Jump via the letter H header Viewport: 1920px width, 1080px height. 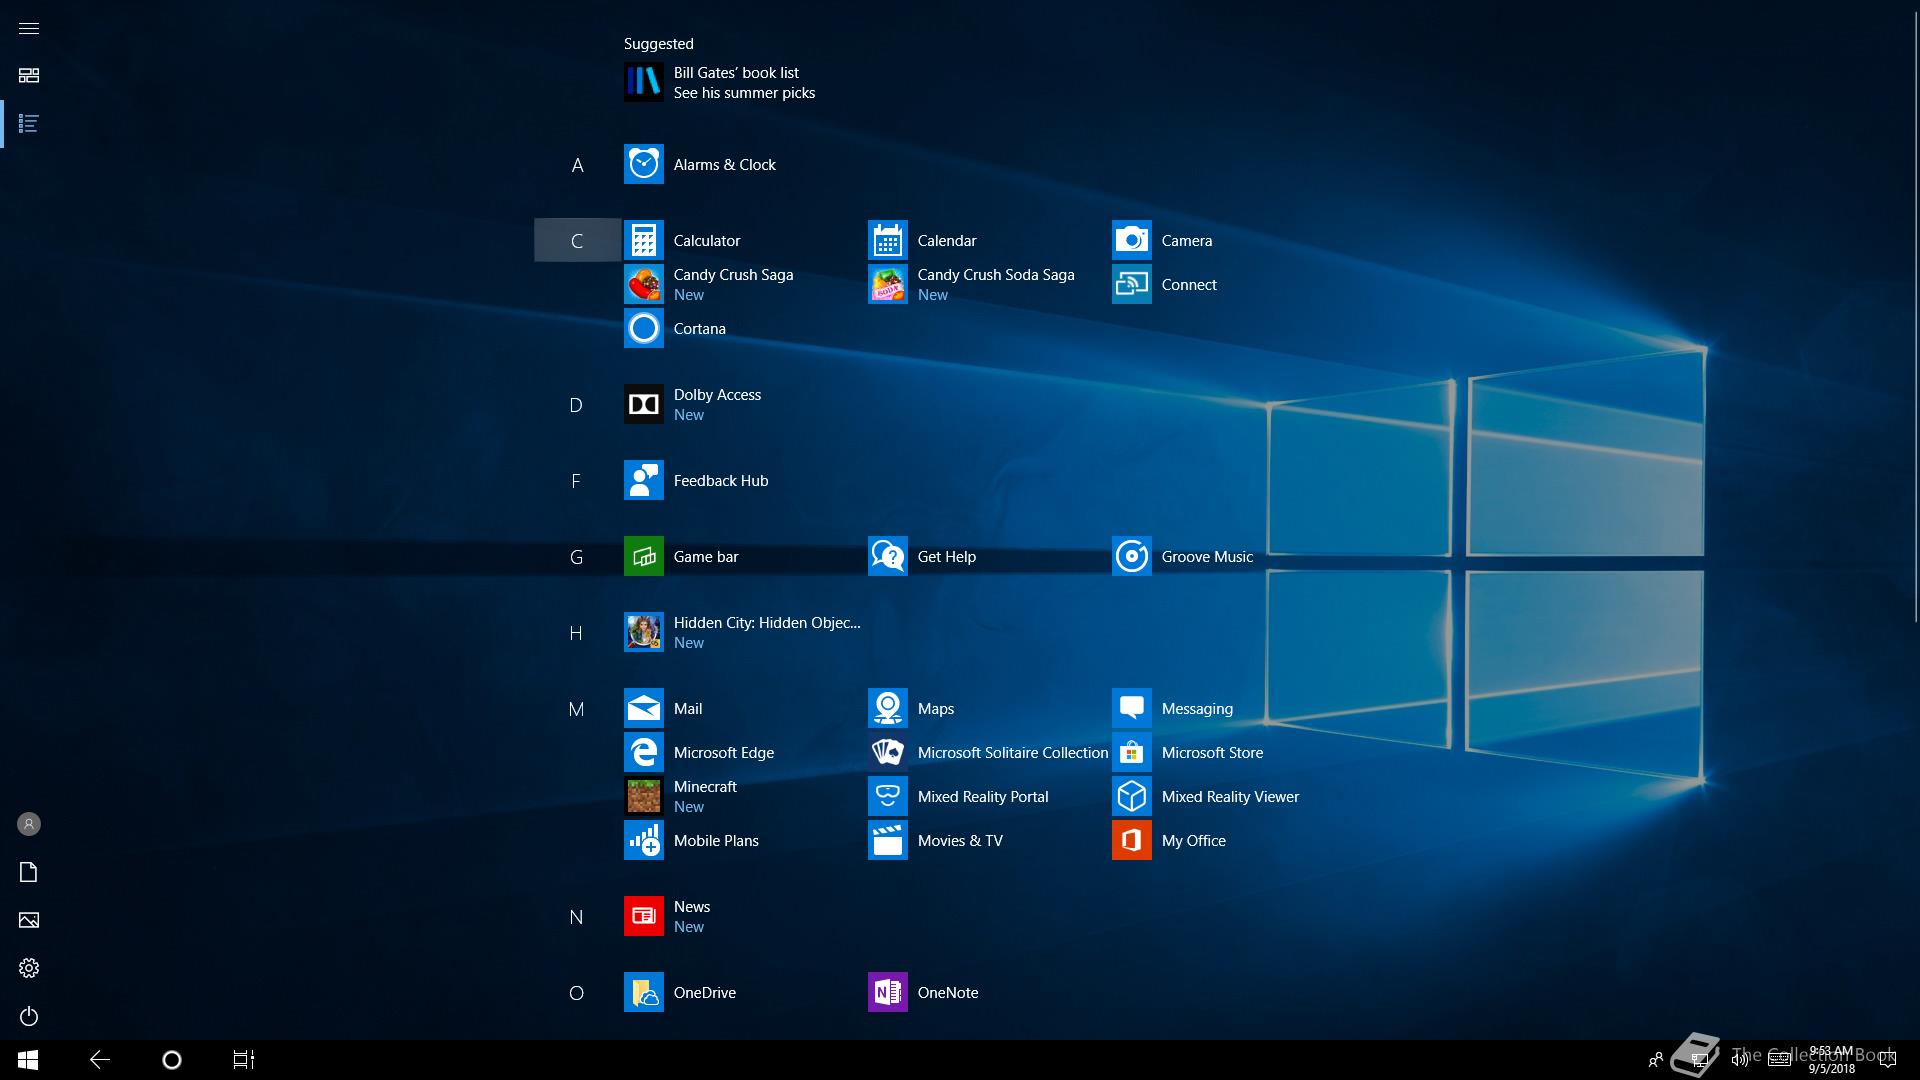pyautogui.click(x=576, y=633)
